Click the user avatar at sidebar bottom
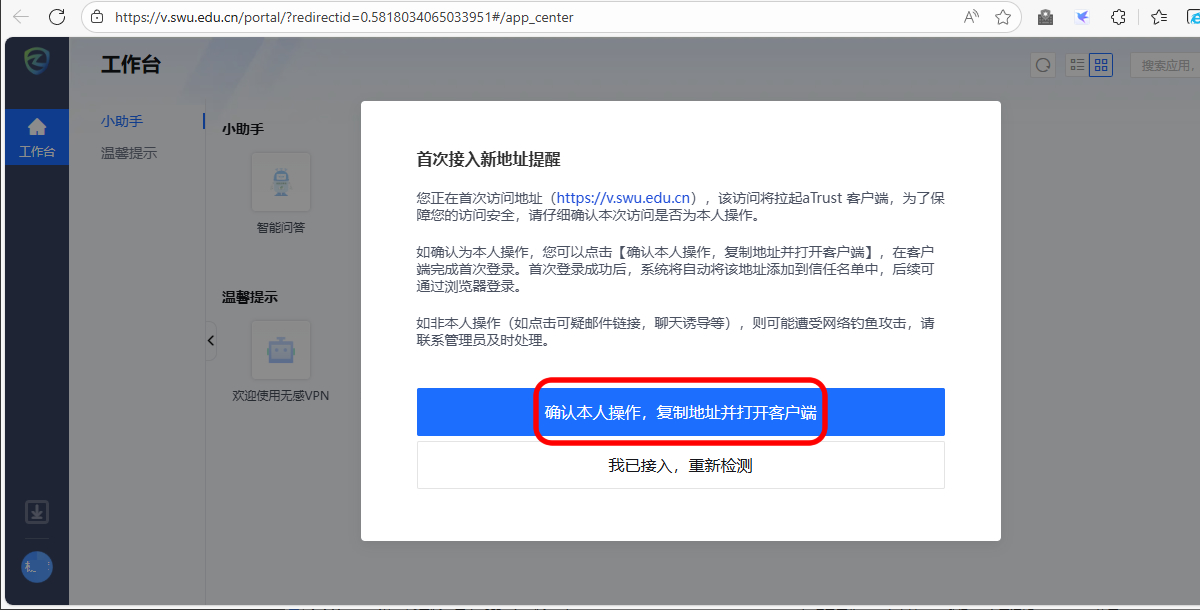Viewport: 1200px width, 610px height. pos(36,567)
